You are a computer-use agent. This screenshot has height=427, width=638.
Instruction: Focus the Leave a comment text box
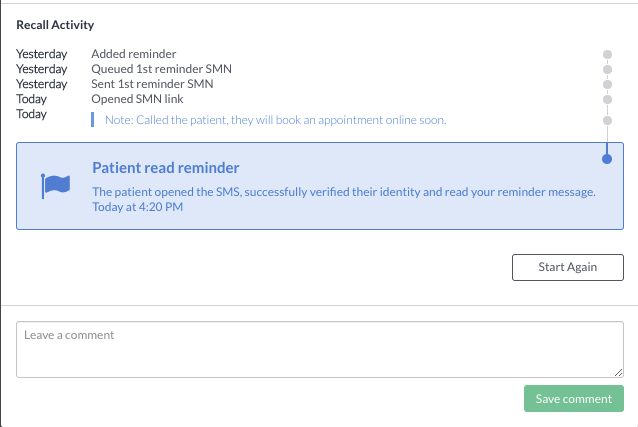(320, 349)
